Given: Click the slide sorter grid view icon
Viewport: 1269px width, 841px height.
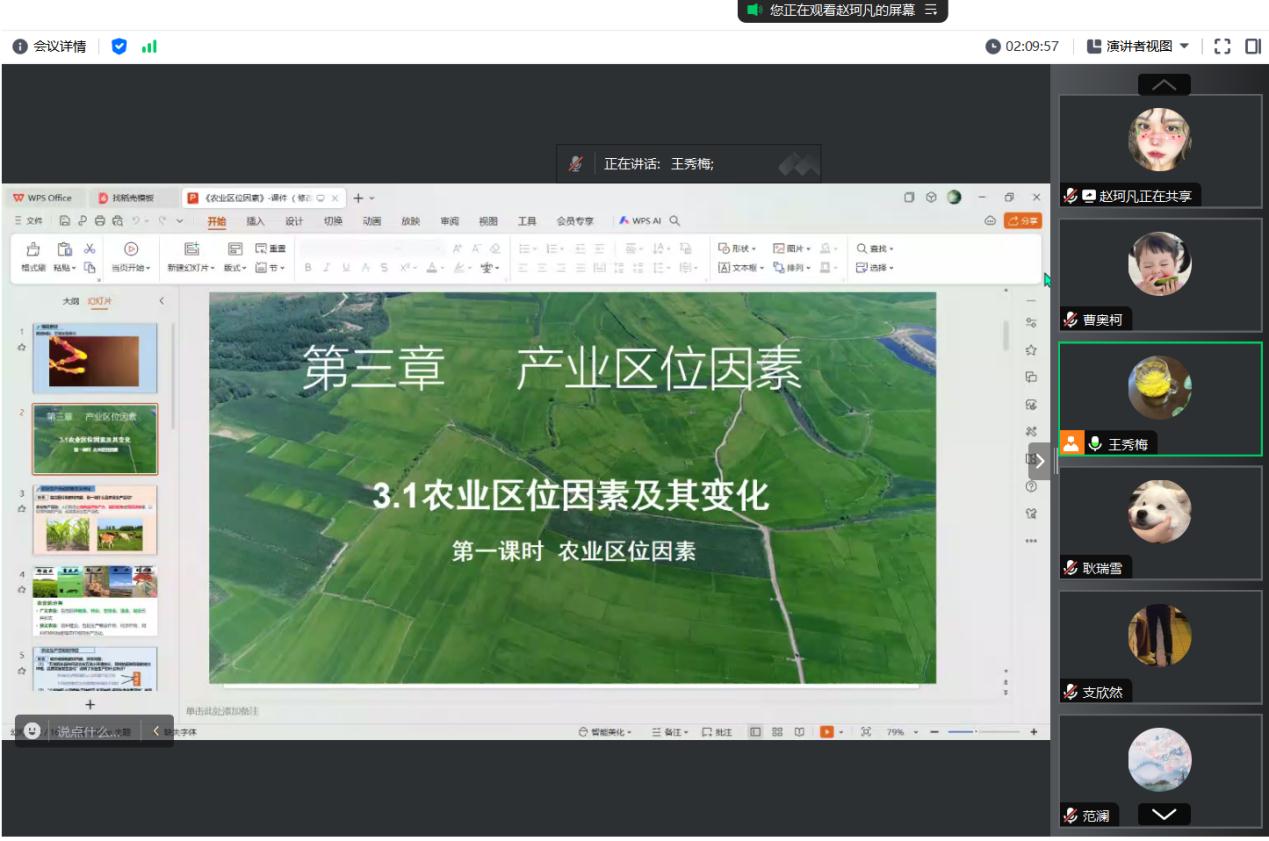Looking at the screenshot, I should coord(777,732).
